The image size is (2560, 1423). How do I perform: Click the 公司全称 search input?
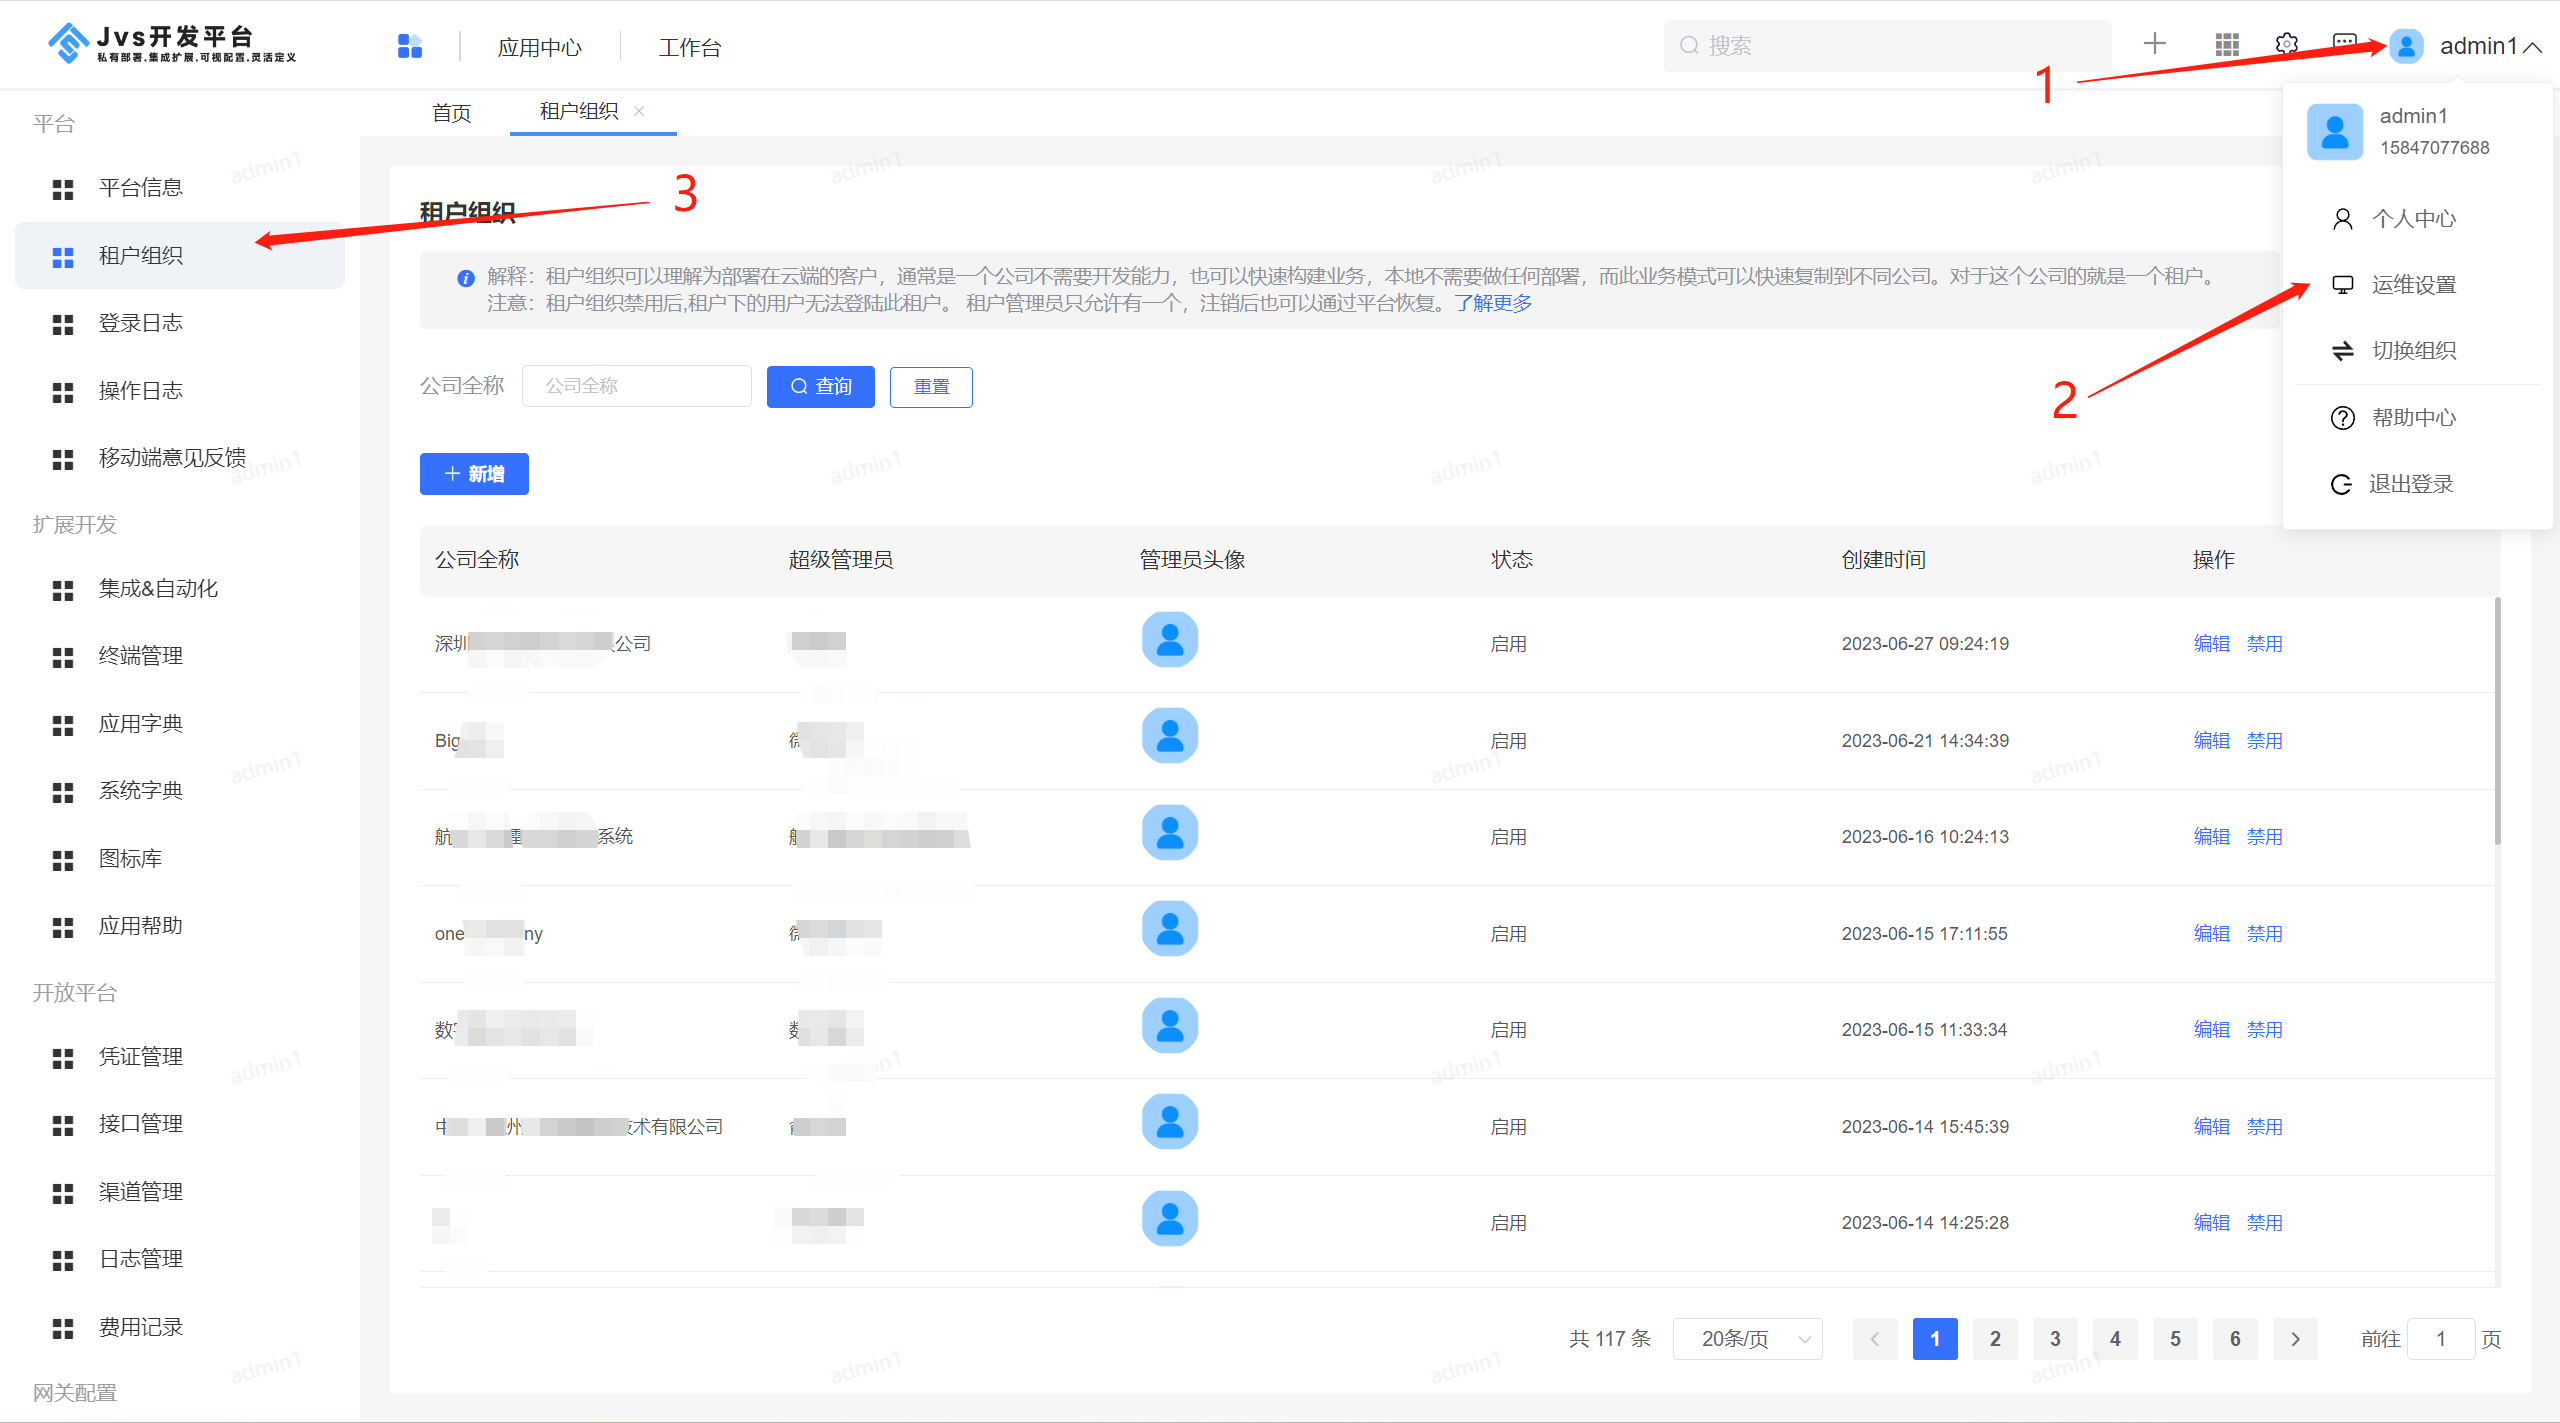coord(637,386)
